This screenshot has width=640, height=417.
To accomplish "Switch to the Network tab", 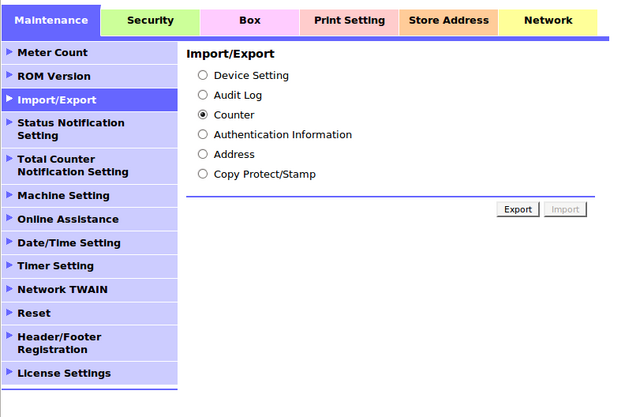I will tap(548, 21).
